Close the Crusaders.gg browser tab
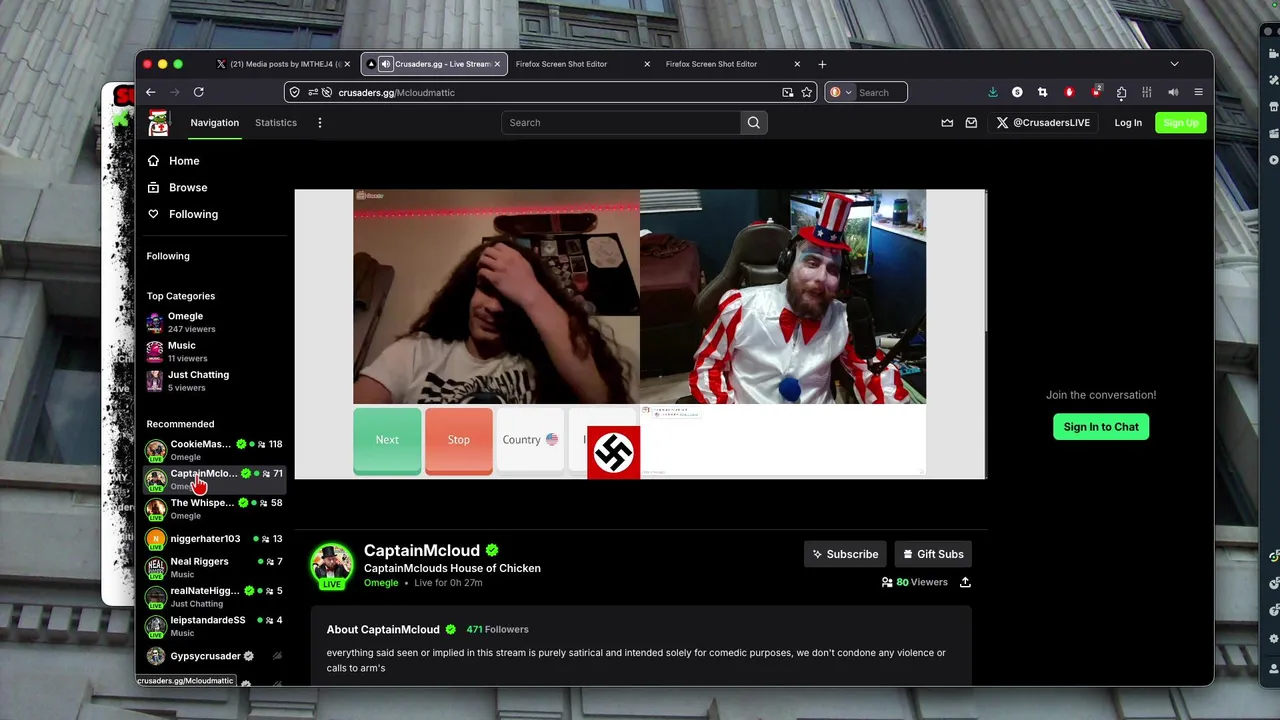 click(497, 64)
